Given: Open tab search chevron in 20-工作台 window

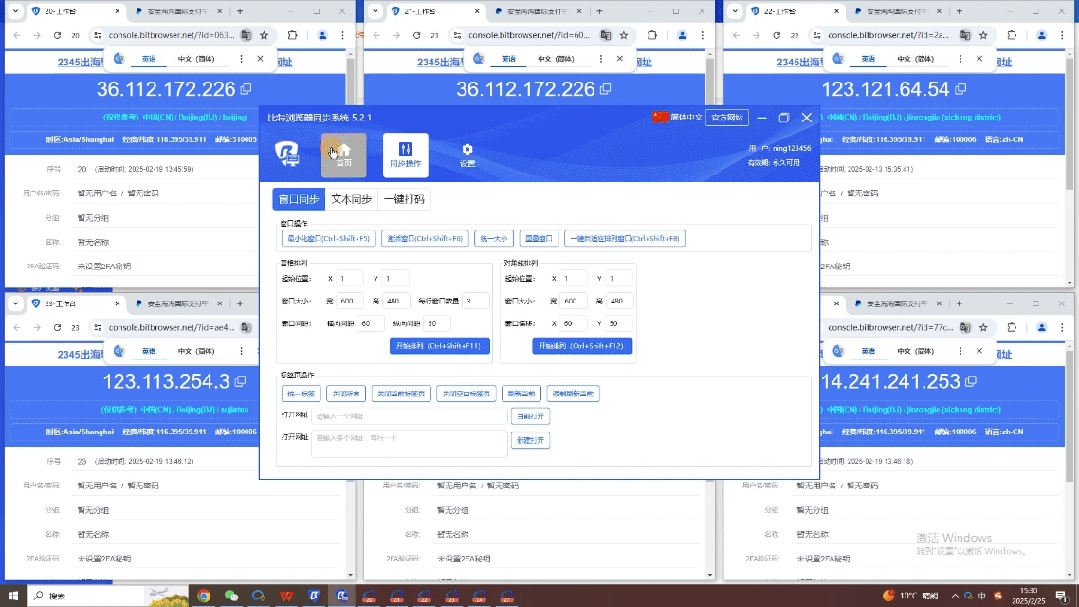Looking at the screenshot, I should pos(15,12).
